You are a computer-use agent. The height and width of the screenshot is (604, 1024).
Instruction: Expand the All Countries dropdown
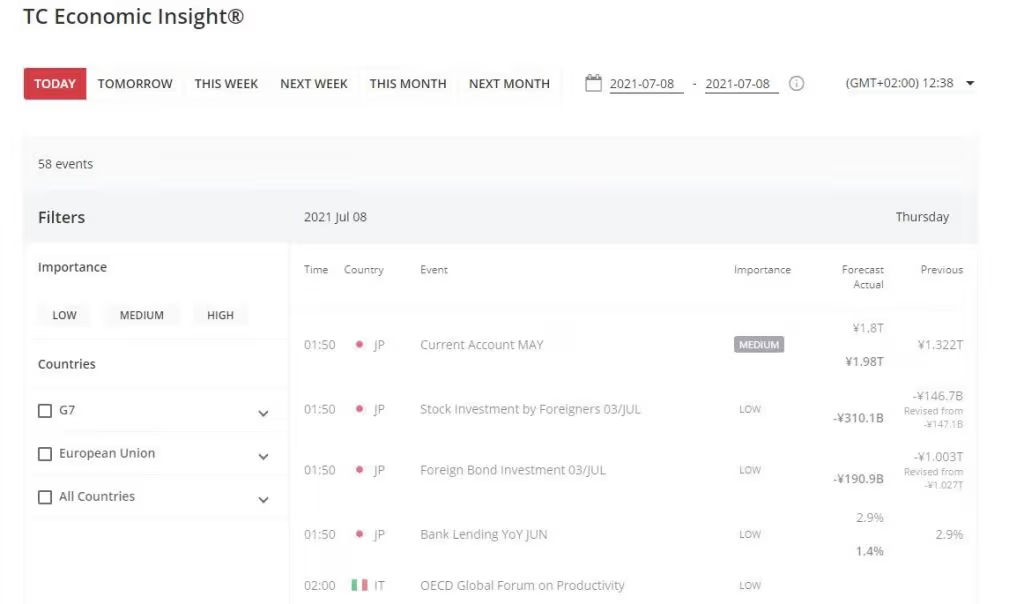[x=263, y=498]
